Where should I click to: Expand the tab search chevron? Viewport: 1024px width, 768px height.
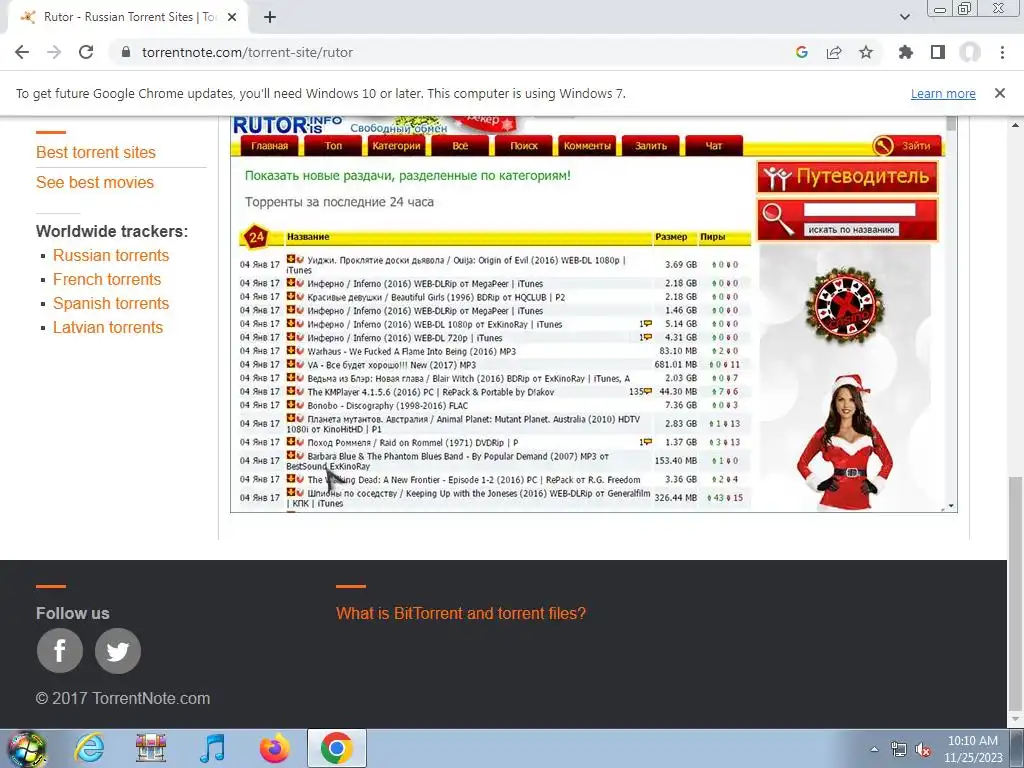coord(904,17)
